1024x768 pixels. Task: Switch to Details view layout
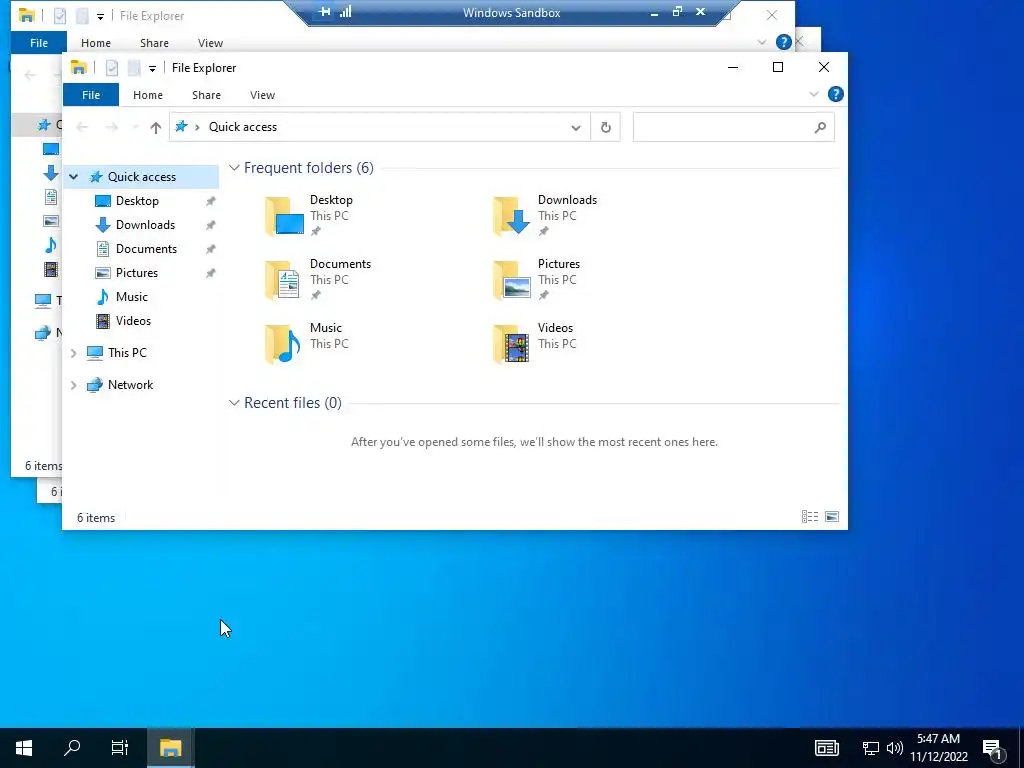[x=810, y=517]
